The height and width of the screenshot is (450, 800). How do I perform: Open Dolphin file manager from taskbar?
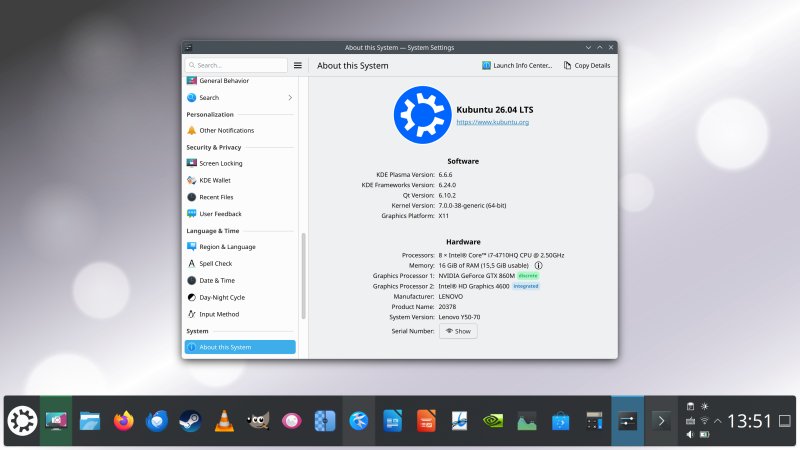tap(90, 421)
